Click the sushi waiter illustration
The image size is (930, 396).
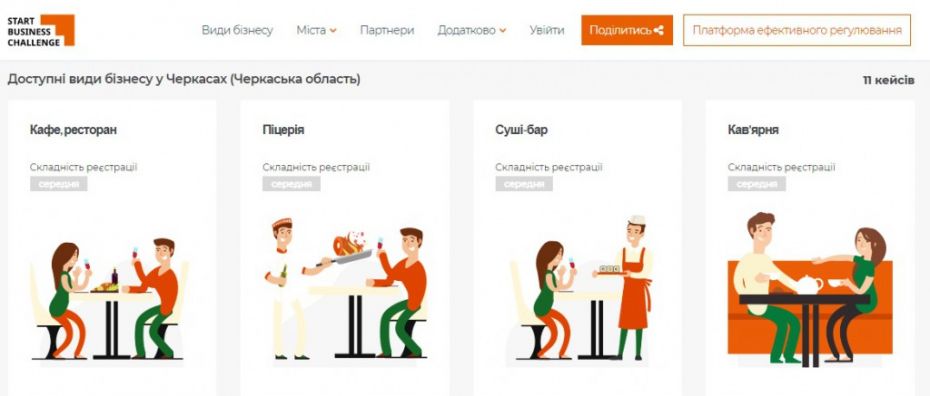581,288
